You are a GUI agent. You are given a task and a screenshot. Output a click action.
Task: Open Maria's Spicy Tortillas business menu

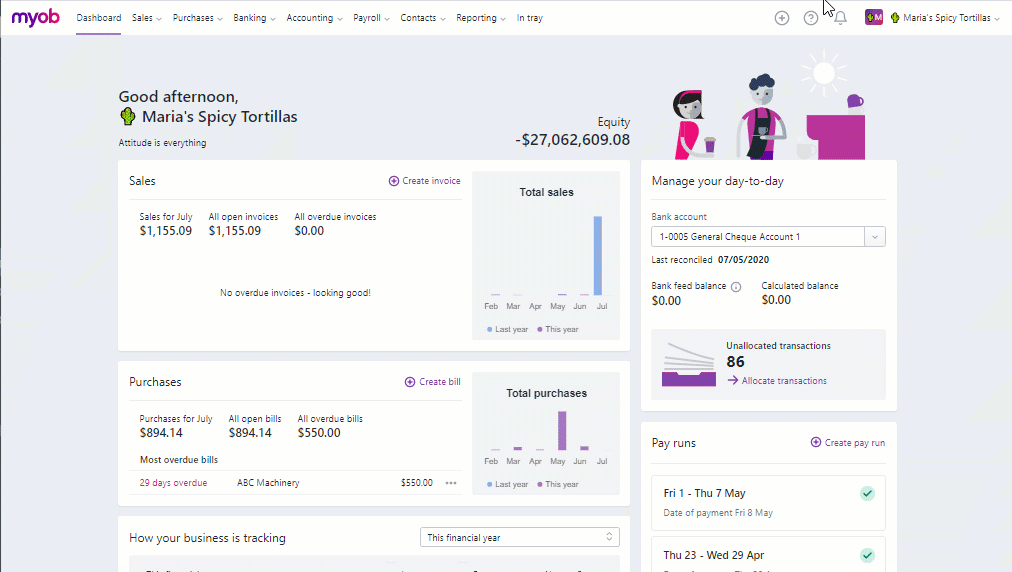click(944, 18)
